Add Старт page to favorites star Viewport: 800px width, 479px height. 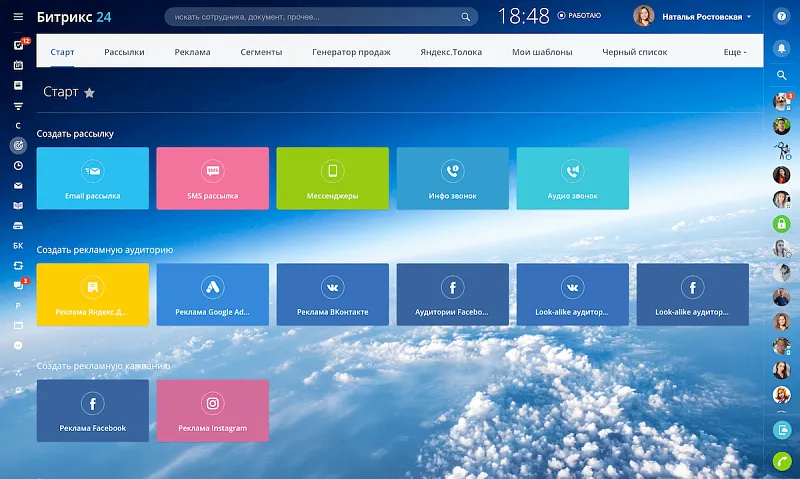(89, 93)
